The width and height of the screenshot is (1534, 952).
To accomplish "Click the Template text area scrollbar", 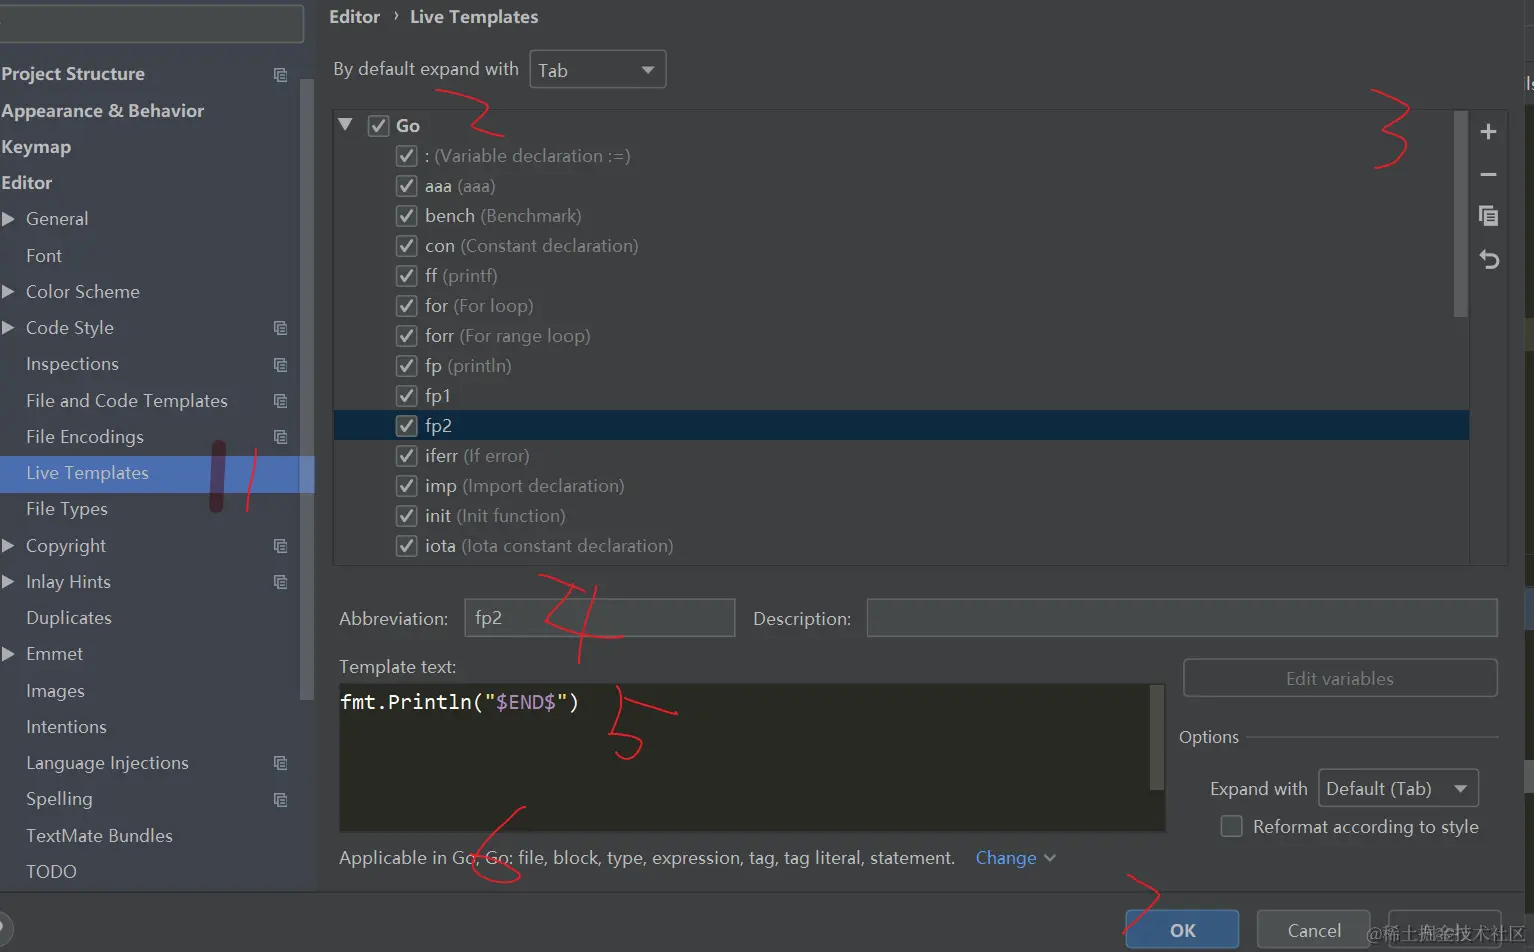I will coord(1157,738).
